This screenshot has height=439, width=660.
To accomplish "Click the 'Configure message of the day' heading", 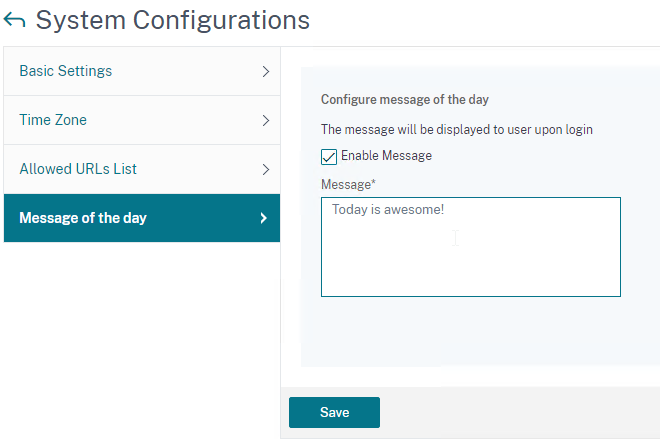I will 405,99.
